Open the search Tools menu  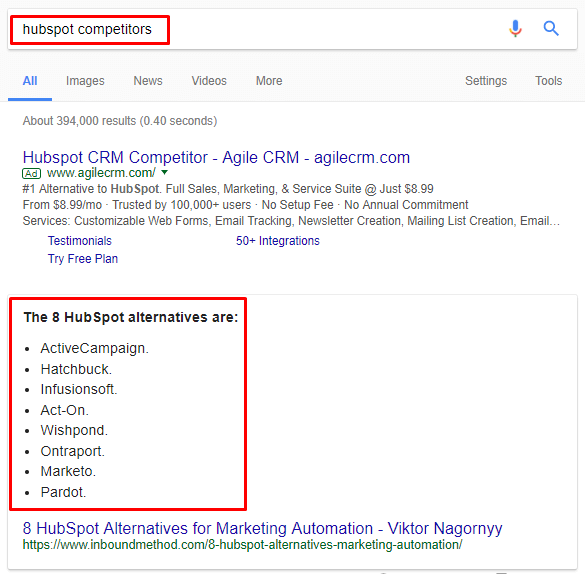pos(548,81)
